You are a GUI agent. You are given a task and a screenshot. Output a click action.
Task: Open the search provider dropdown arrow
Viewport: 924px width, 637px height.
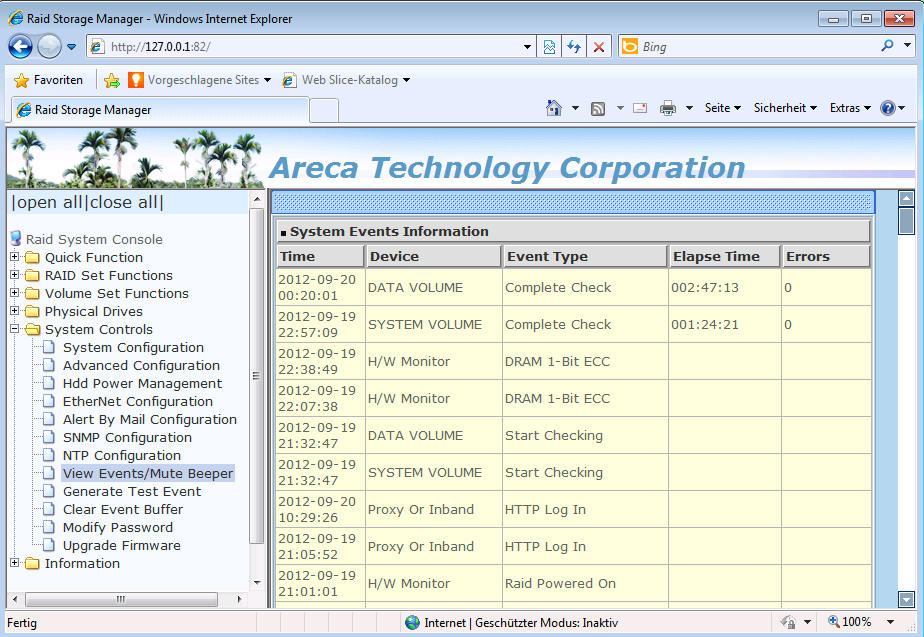click(908, 45)
